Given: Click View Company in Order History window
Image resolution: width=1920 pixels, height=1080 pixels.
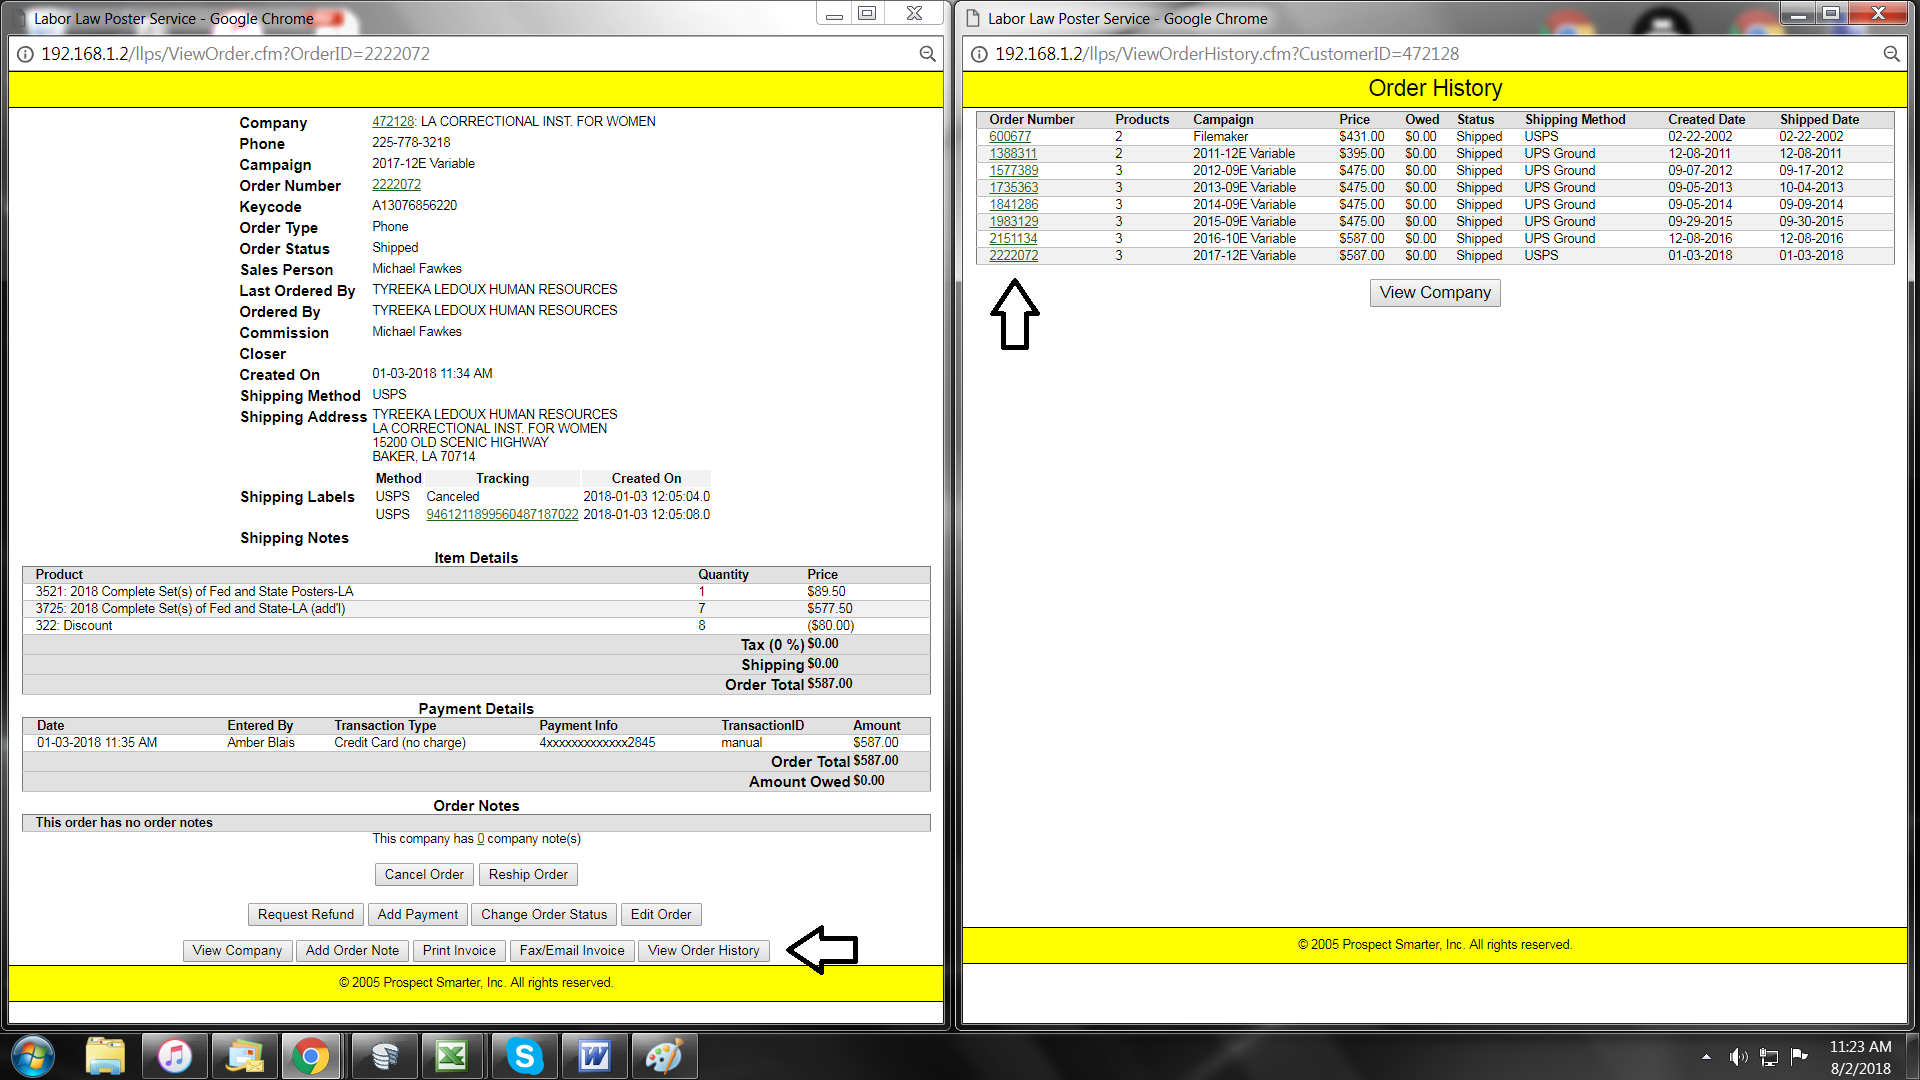Looking at the screenshot, I should pos(1434,293).
